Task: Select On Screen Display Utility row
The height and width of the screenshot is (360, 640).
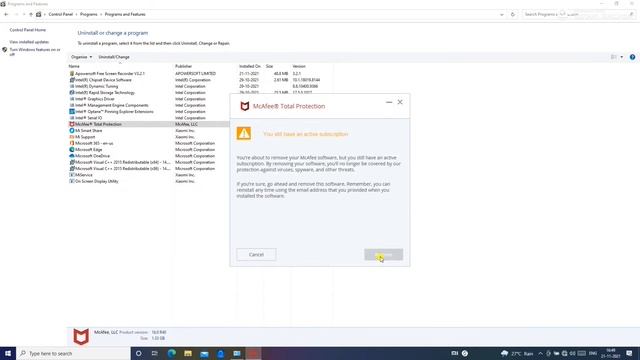Action: pyautogui.click(x=149, y=181)
